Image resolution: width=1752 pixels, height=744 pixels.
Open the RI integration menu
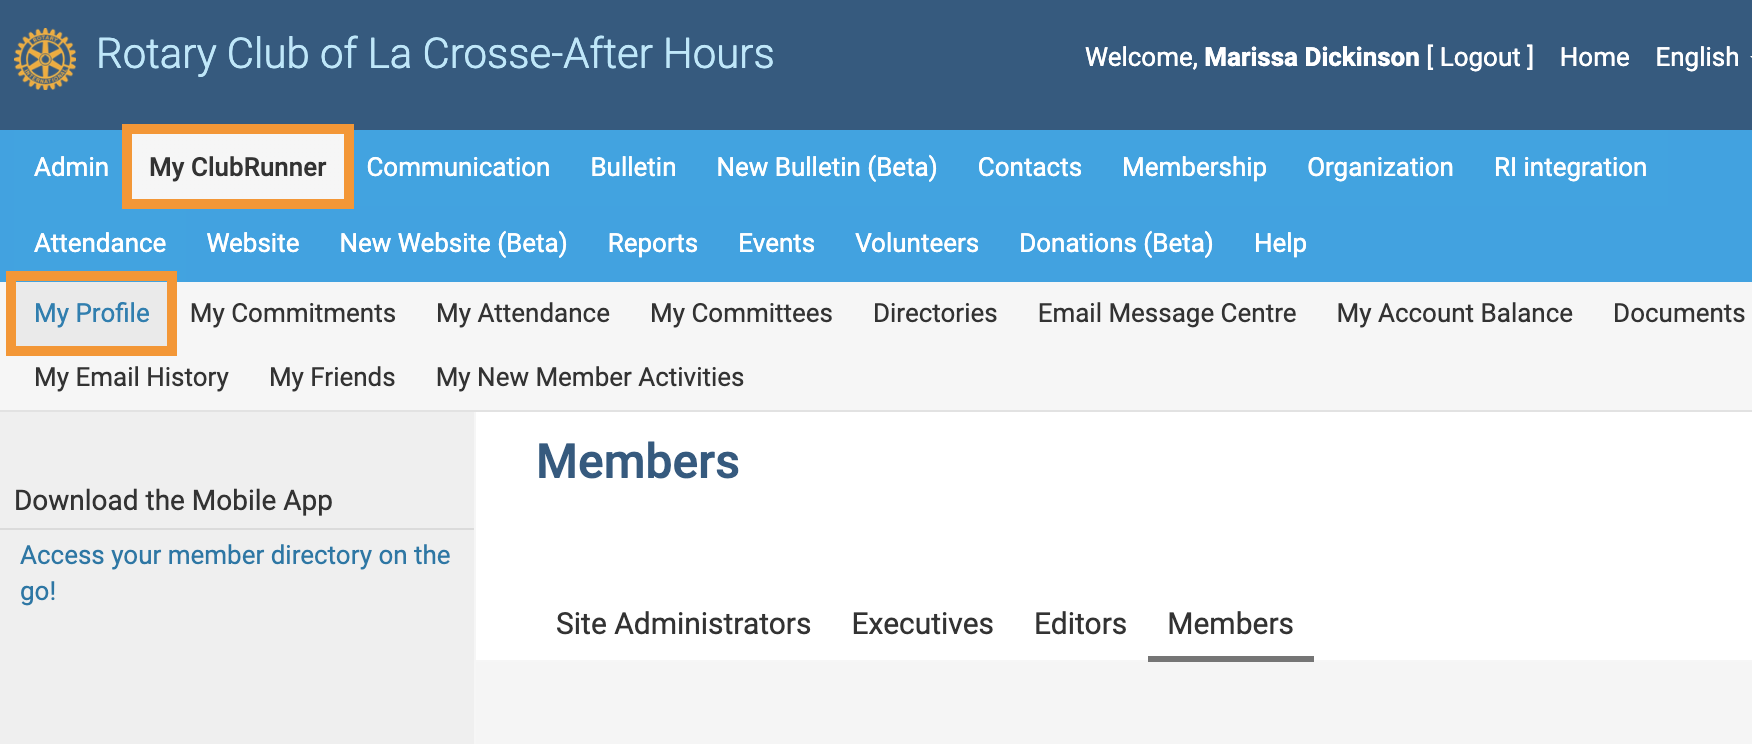coord(1570,167)
